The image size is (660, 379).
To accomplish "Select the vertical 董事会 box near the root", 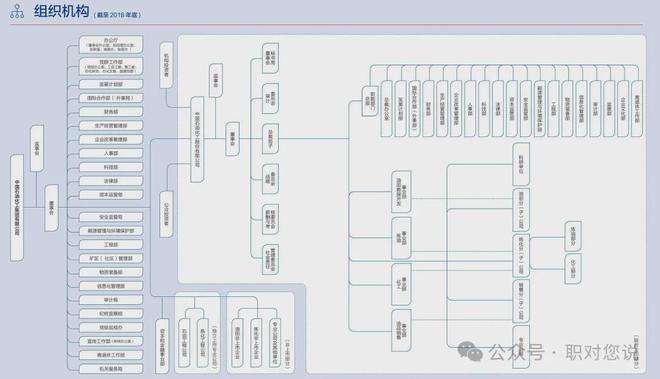I will click(51, 208).
